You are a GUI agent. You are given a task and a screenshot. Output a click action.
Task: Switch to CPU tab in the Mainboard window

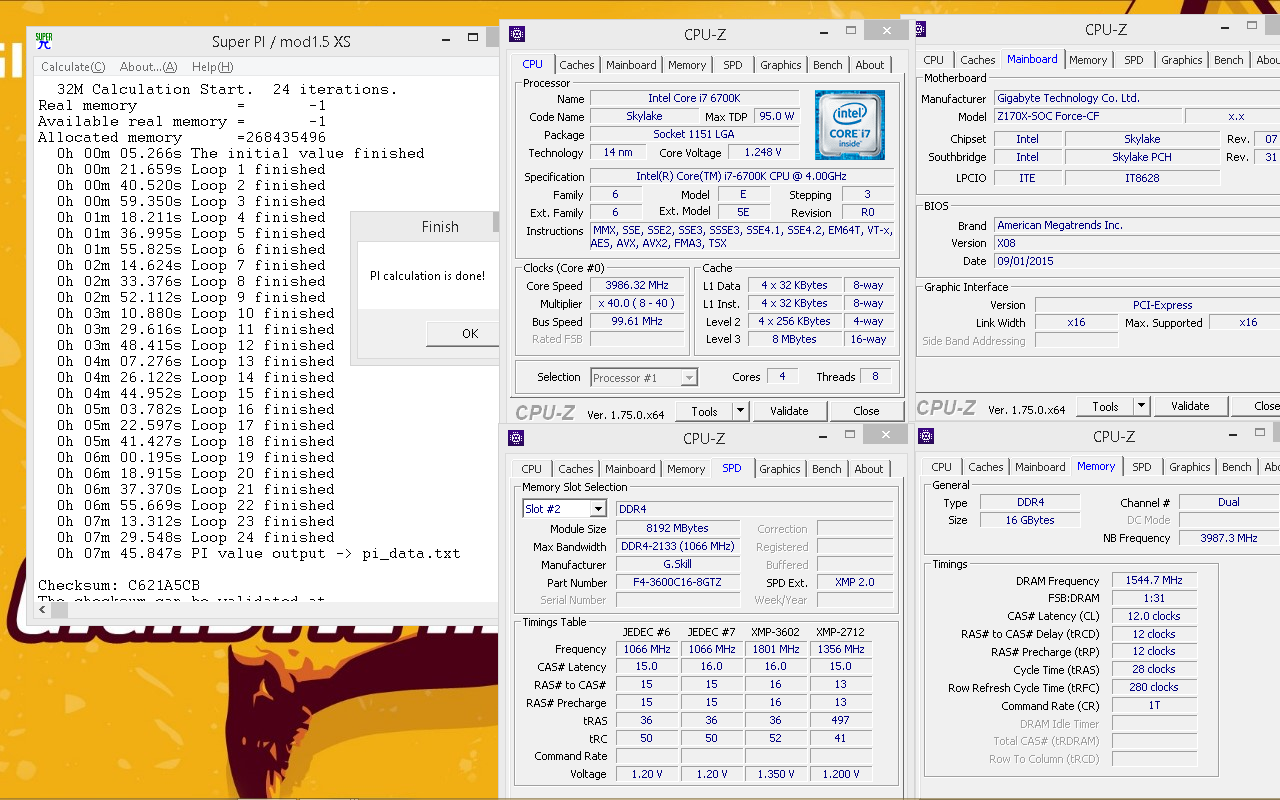pyautogui.click(x=933, y=60)
